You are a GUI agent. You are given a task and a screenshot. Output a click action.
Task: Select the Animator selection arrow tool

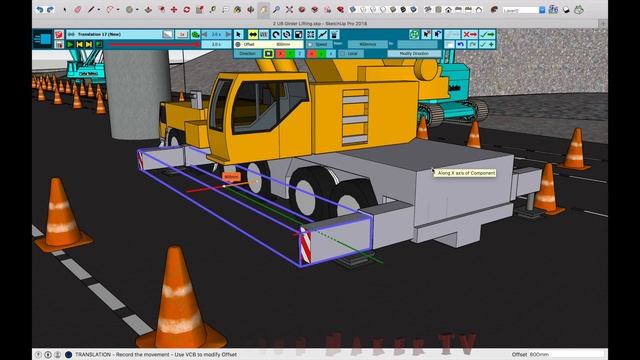(x=239, y=35)
